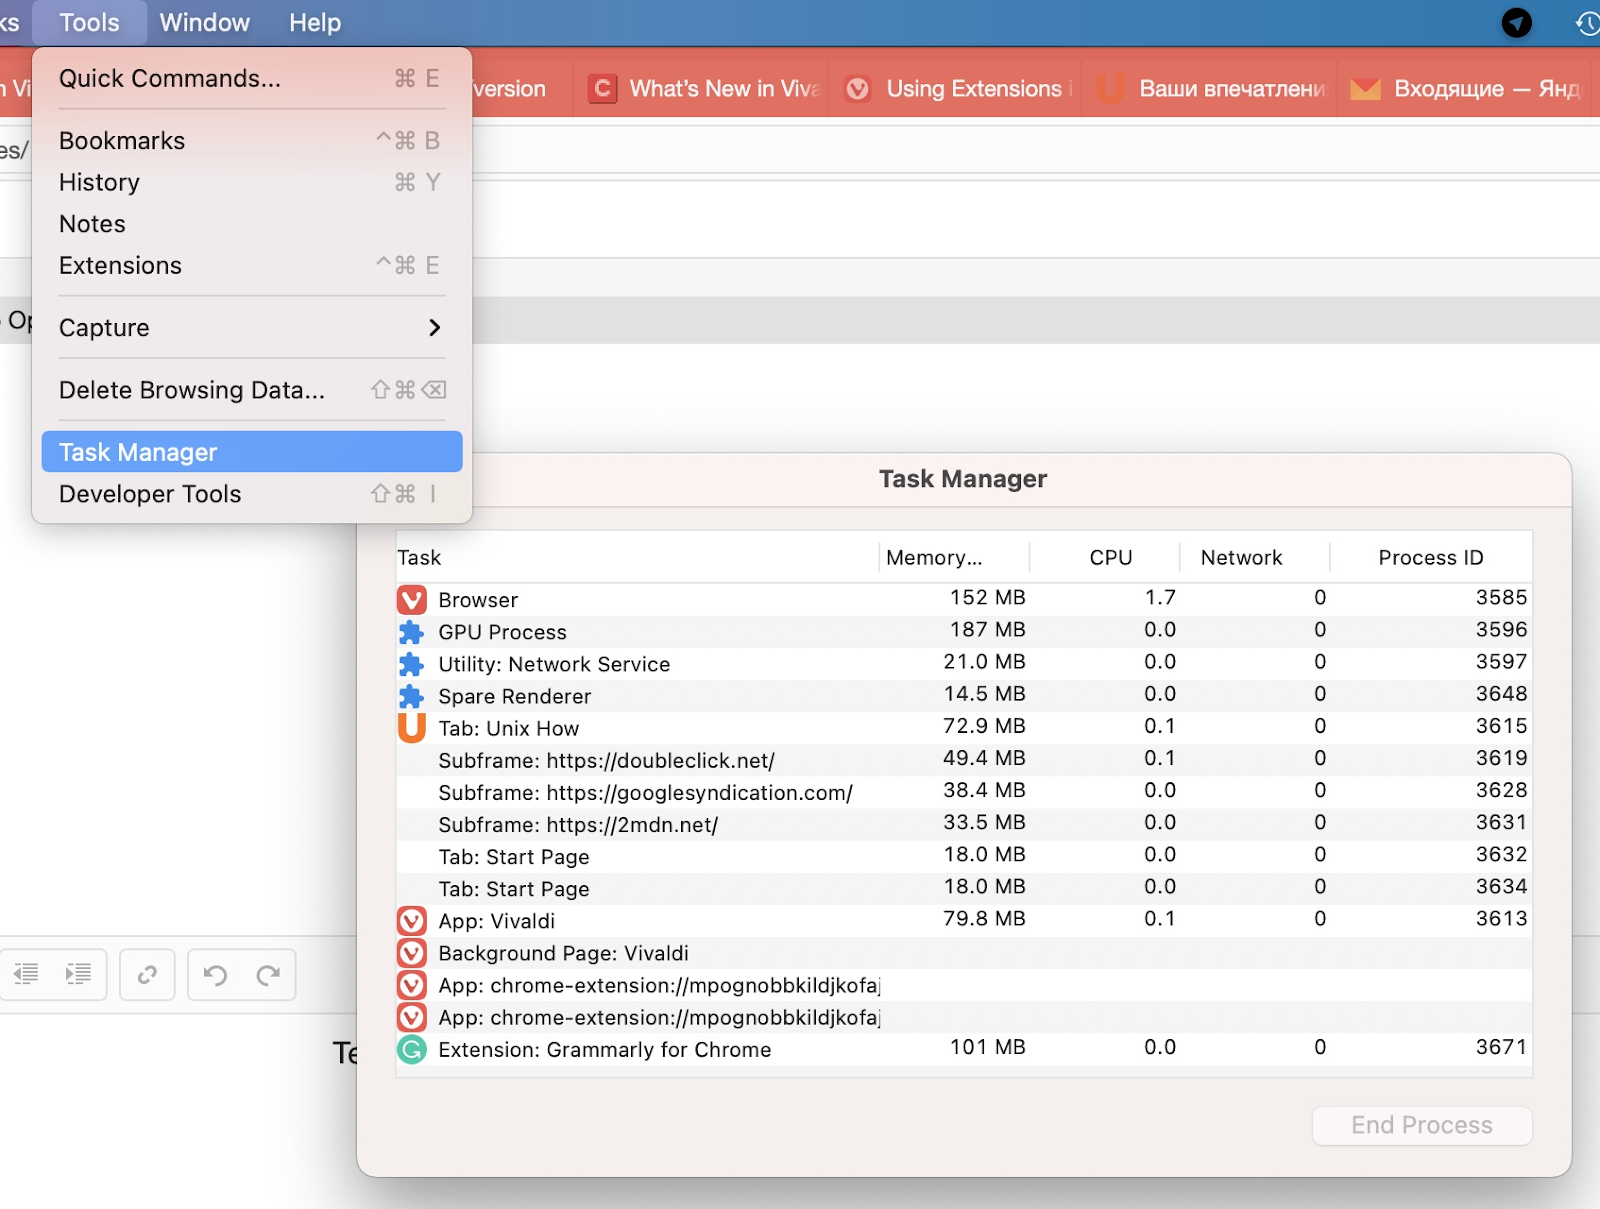Screen dimensions: 1600x1209
Task: Click the Telegram icon in the macOS menu bar
Action: (x=1516, y=22)
